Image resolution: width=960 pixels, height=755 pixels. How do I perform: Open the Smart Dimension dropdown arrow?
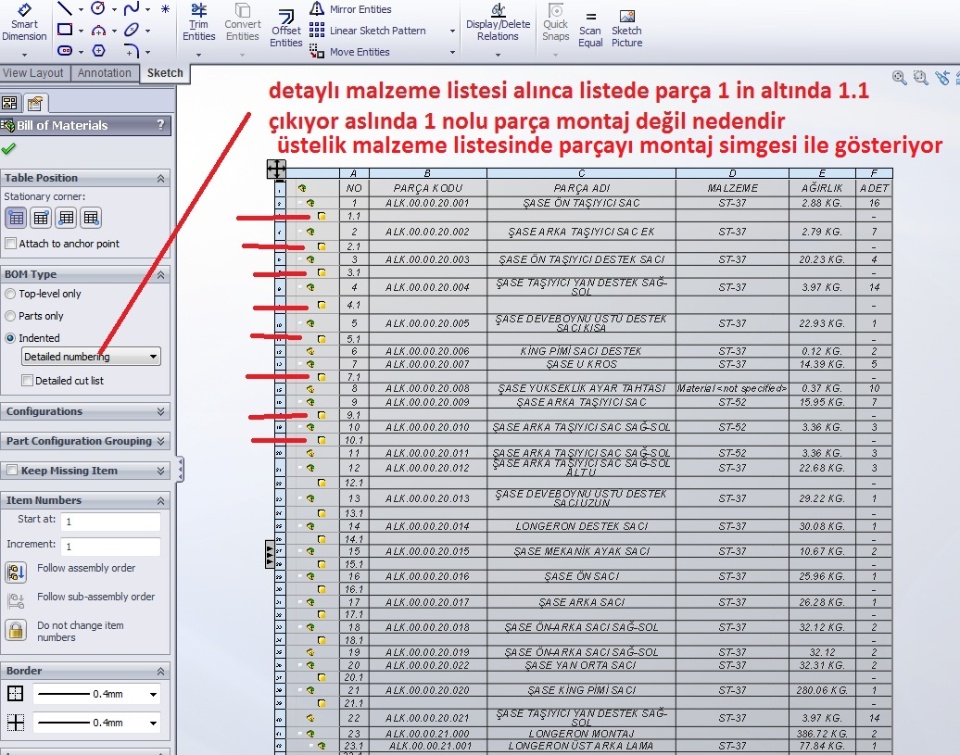coord(24,54)
